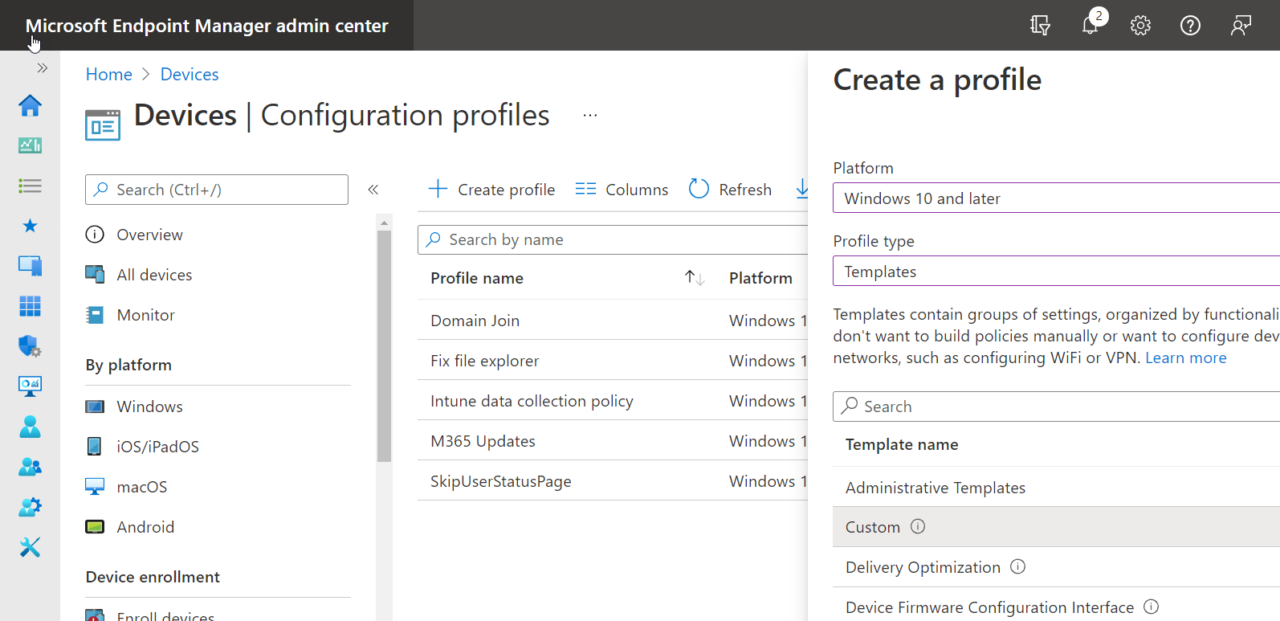The image size is (1280, 621).
Task: Open Endpoint security shield icon in left rail
Action: click(30, 346)
